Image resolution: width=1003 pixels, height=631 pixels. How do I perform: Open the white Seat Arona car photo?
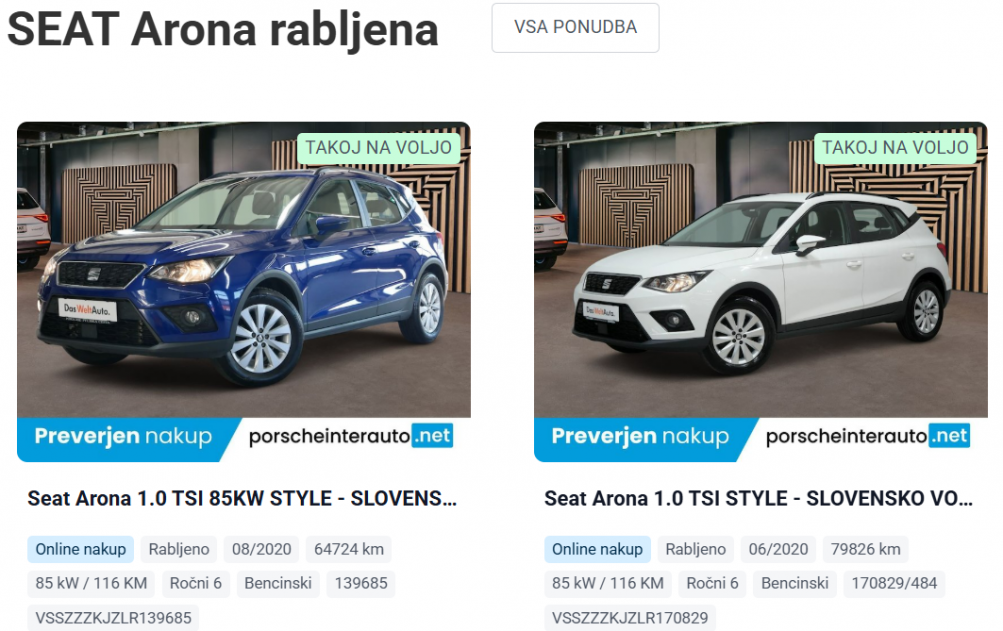click(761, 269)
